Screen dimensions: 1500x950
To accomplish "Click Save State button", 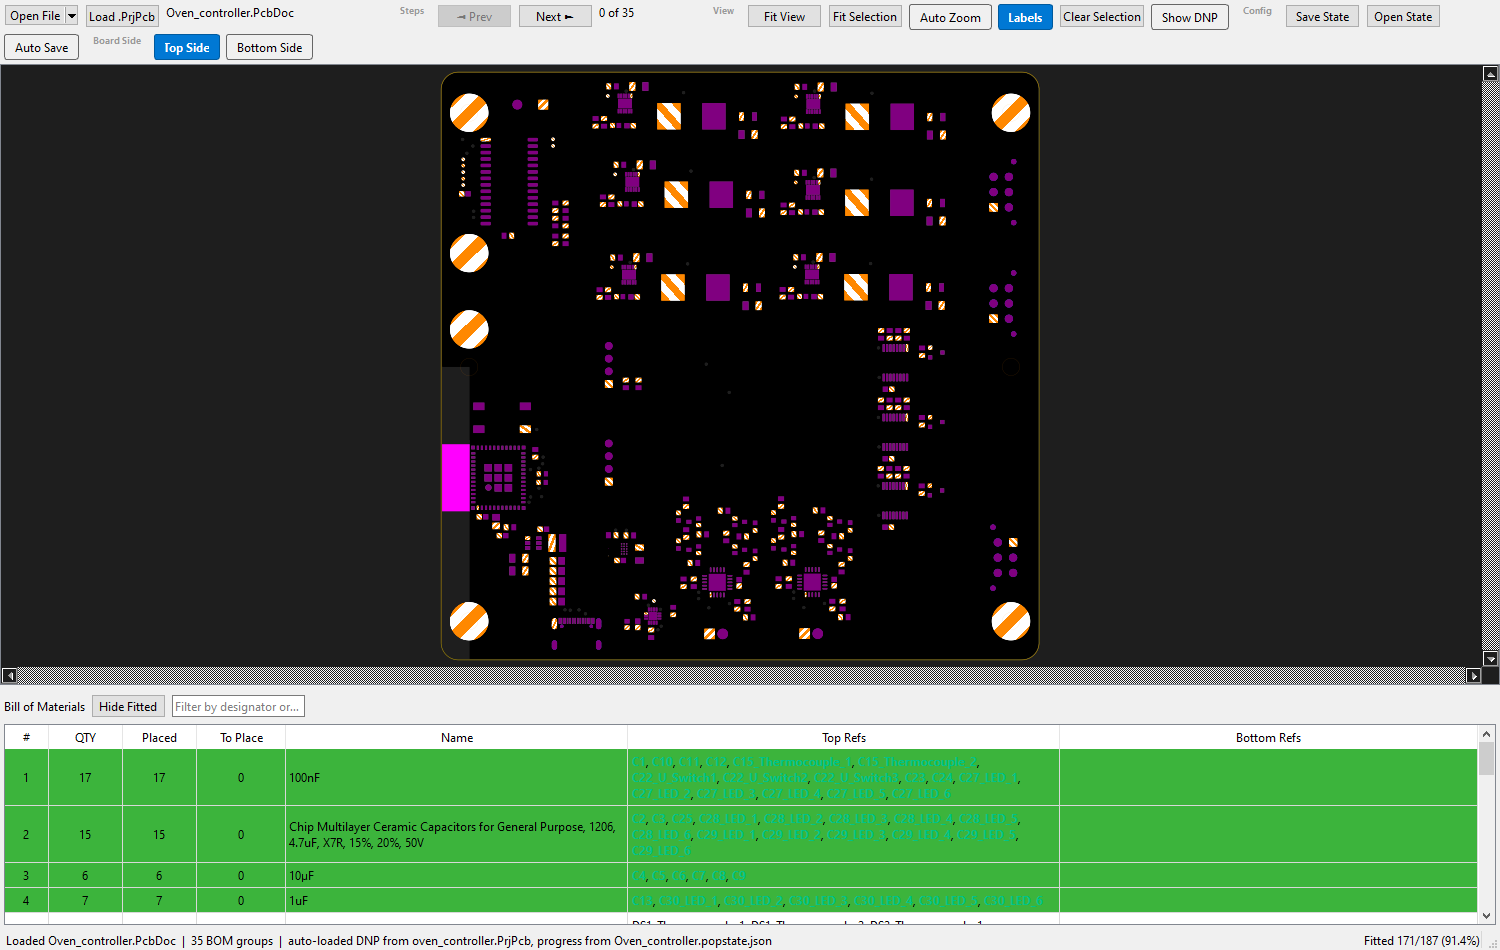I will pos(1322,16).
